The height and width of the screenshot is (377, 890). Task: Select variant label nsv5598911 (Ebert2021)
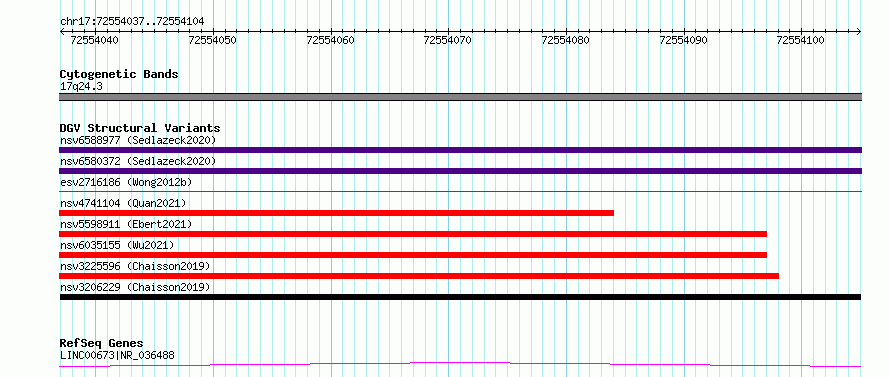point(126,224)
